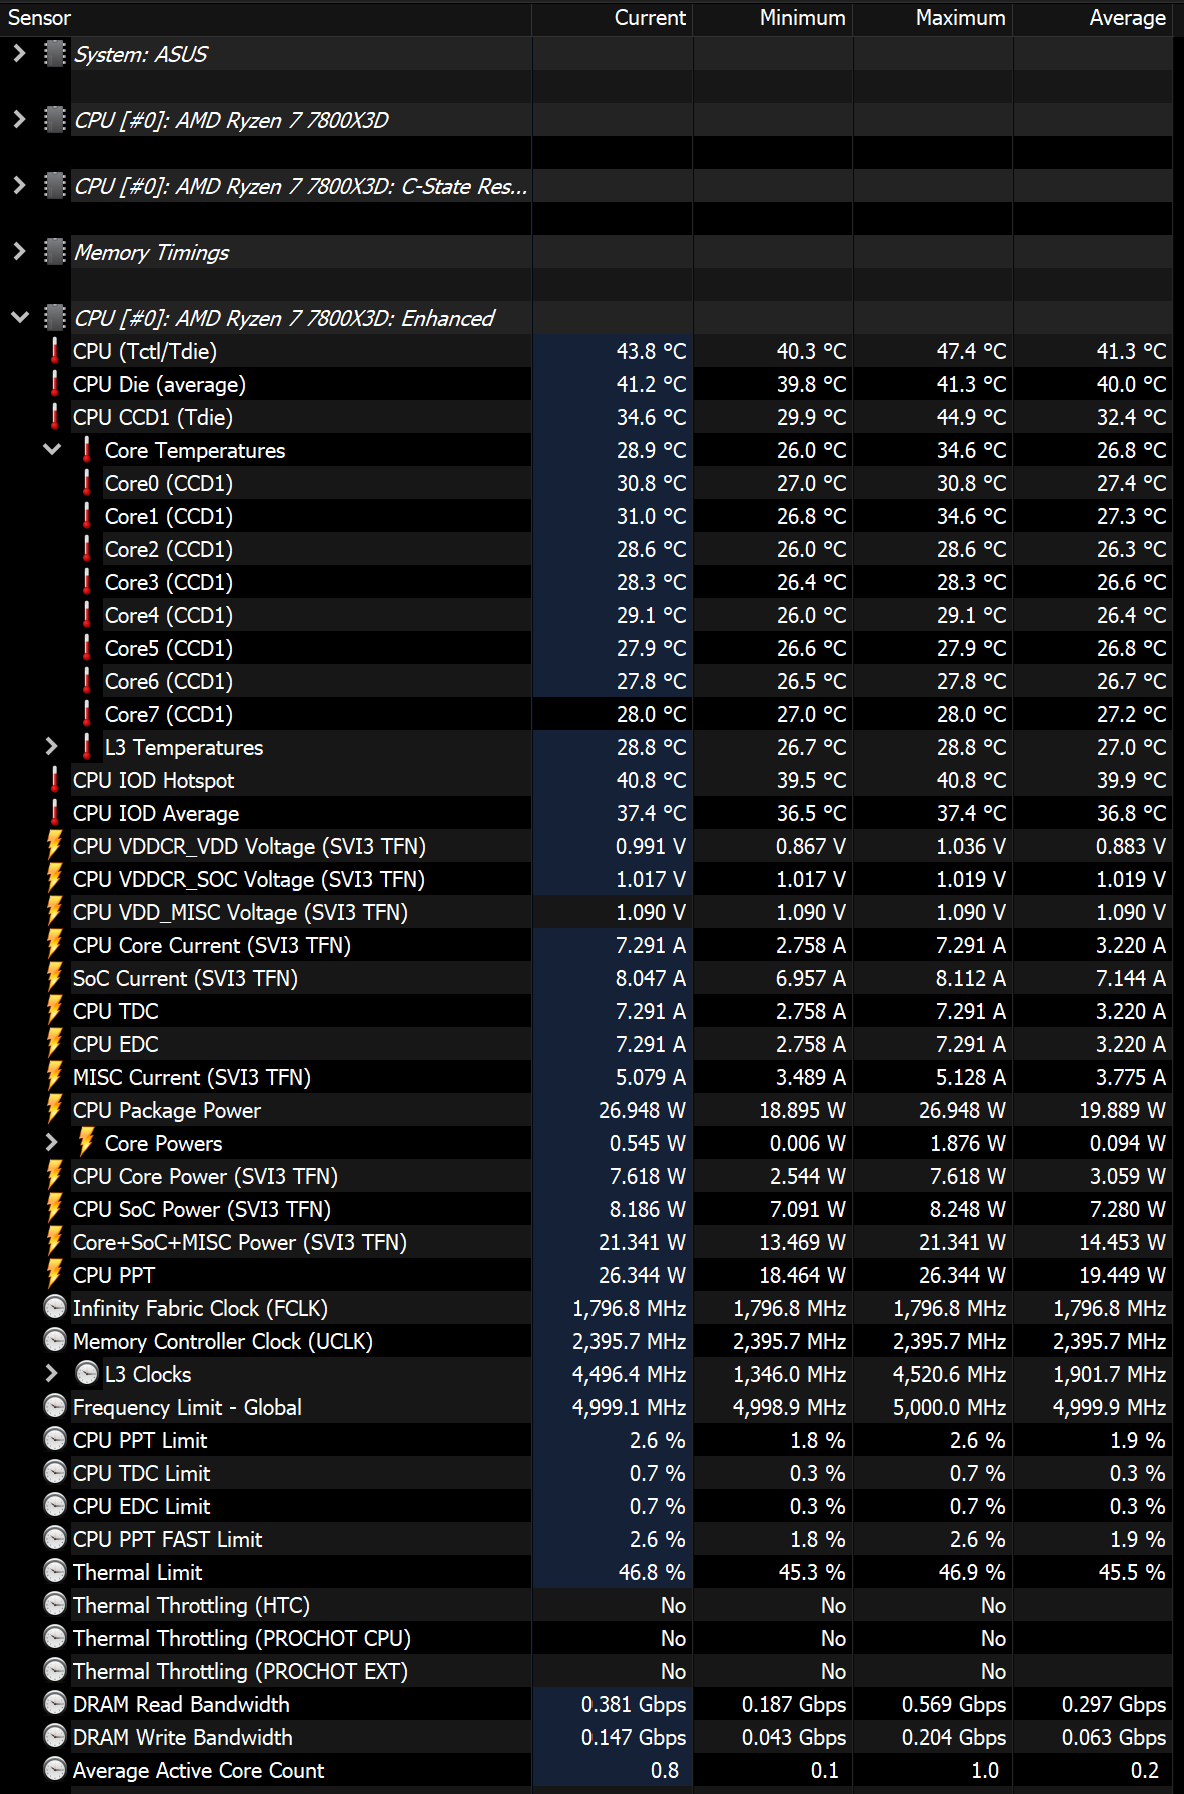Image resolution: width=1184 pixels, height=1794 pixels.
Task: Click the clock icon for Frequency Limit - Global
Action: click(55, 1407)
